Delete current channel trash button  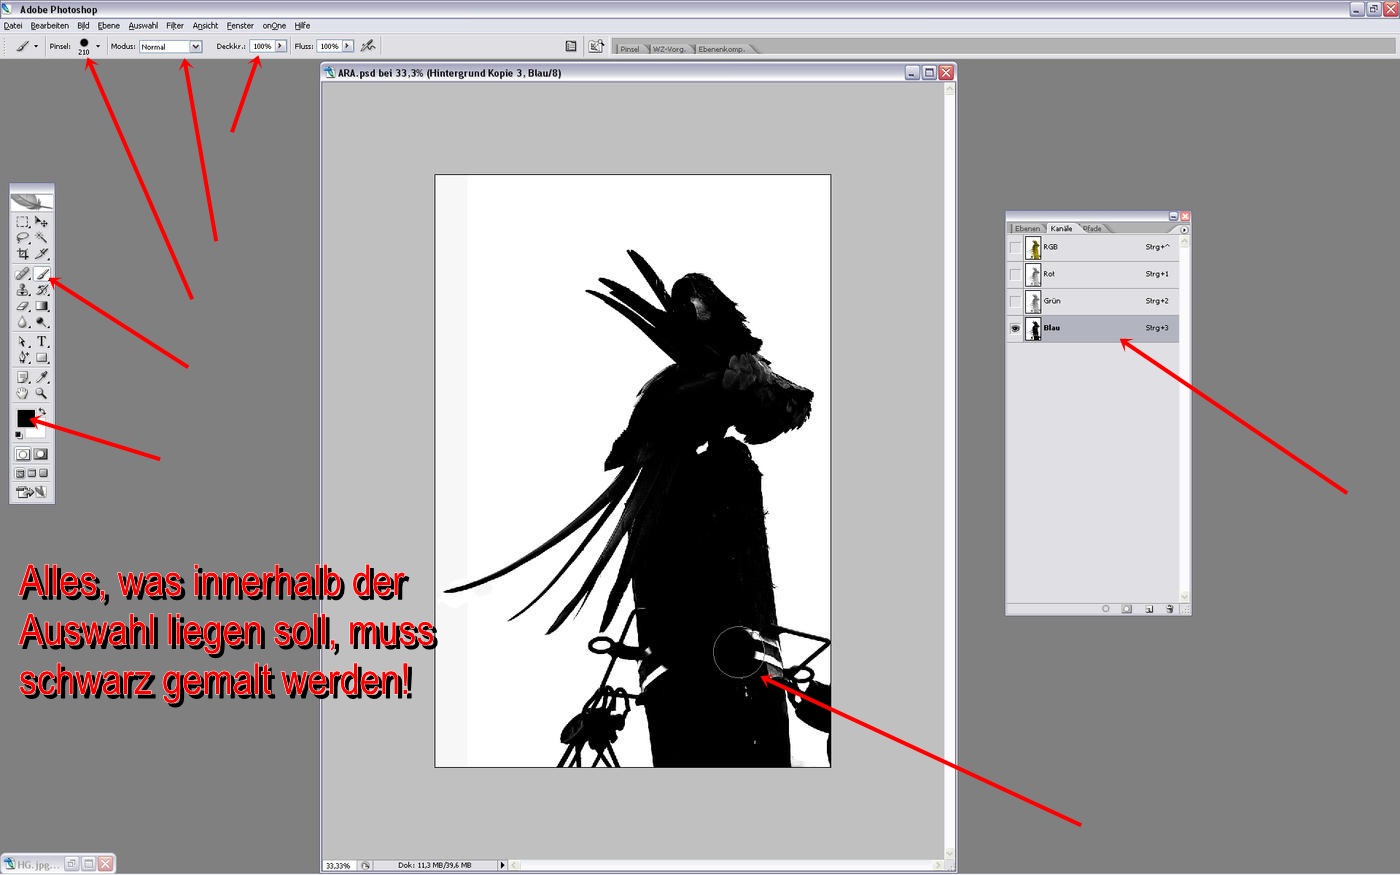[x=1169, y=608]
